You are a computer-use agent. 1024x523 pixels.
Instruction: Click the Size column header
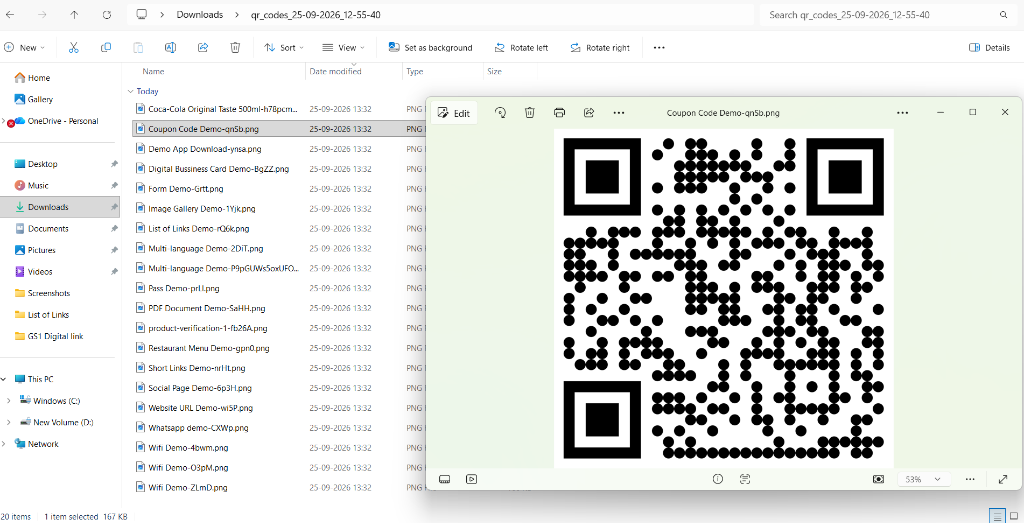click(494, 71)
